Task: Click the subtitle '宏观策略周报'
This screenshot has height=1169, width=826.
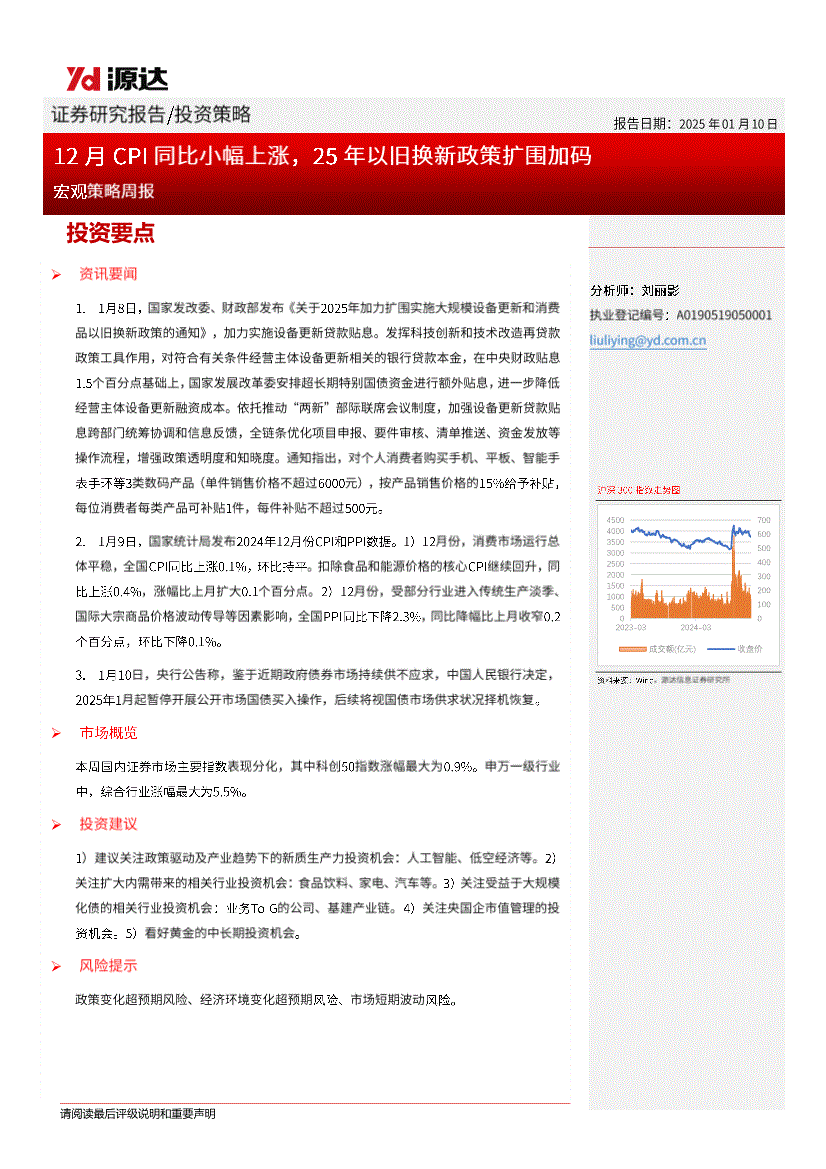Action: tap(104, 191)
